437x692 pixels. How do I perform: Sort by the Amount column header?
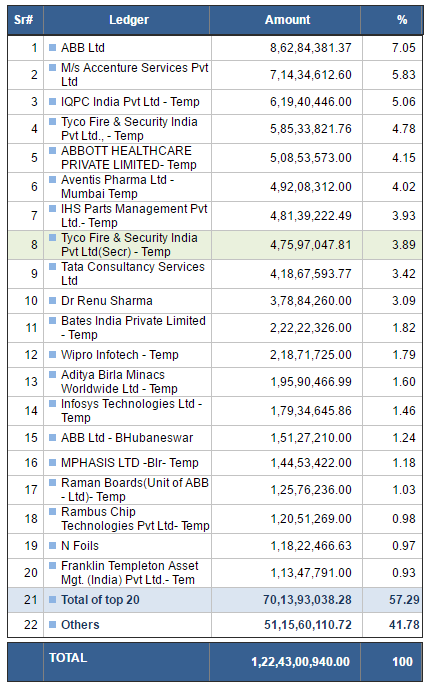click(287, 20)
